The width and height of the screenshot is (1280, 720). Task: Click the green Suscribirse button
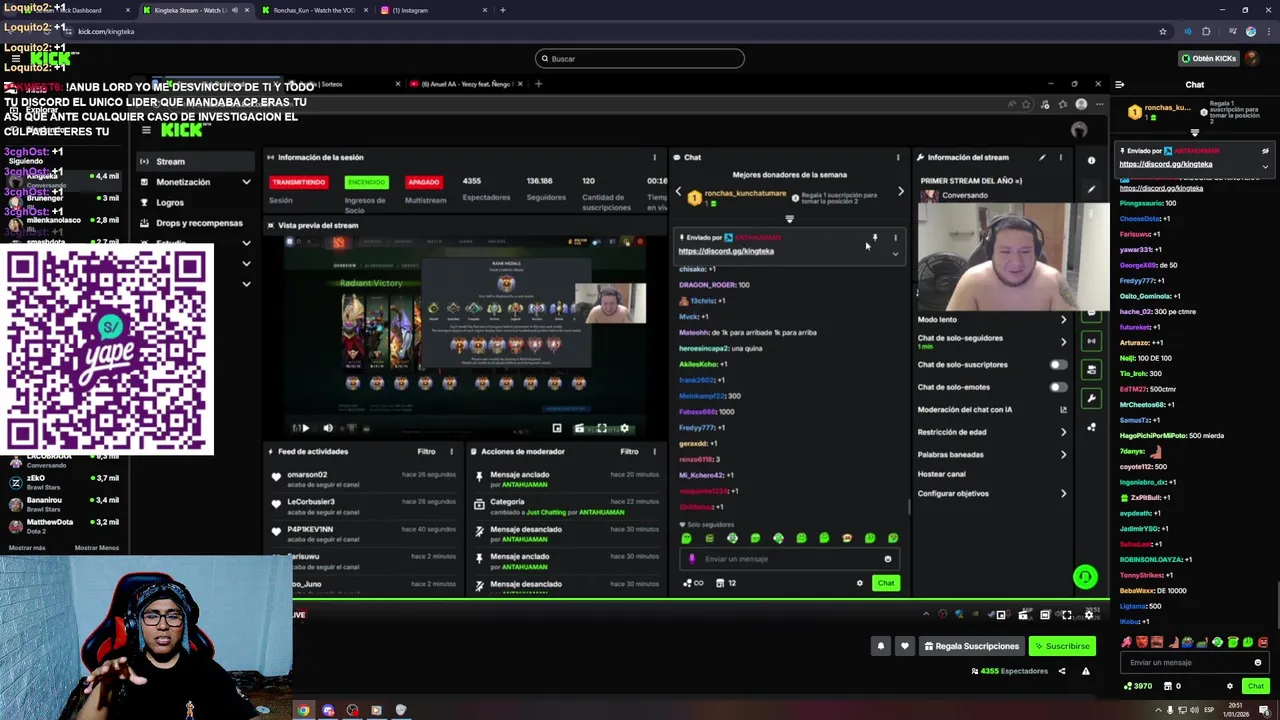(x=1062, y=646)
